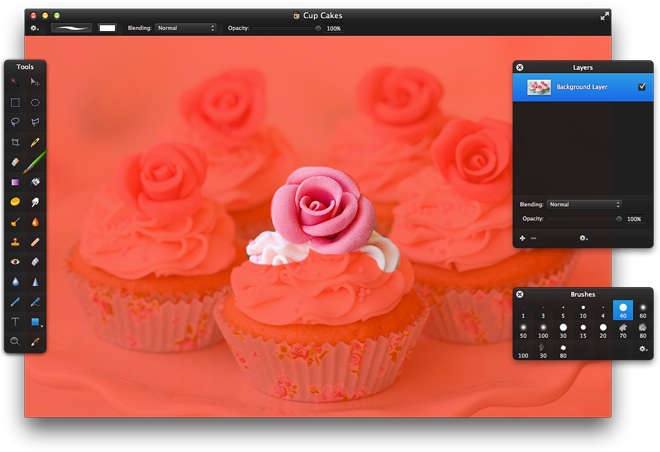Screen dimensions: 660x452
Task: Select the Type (T) tool
Action: point(15,321)
